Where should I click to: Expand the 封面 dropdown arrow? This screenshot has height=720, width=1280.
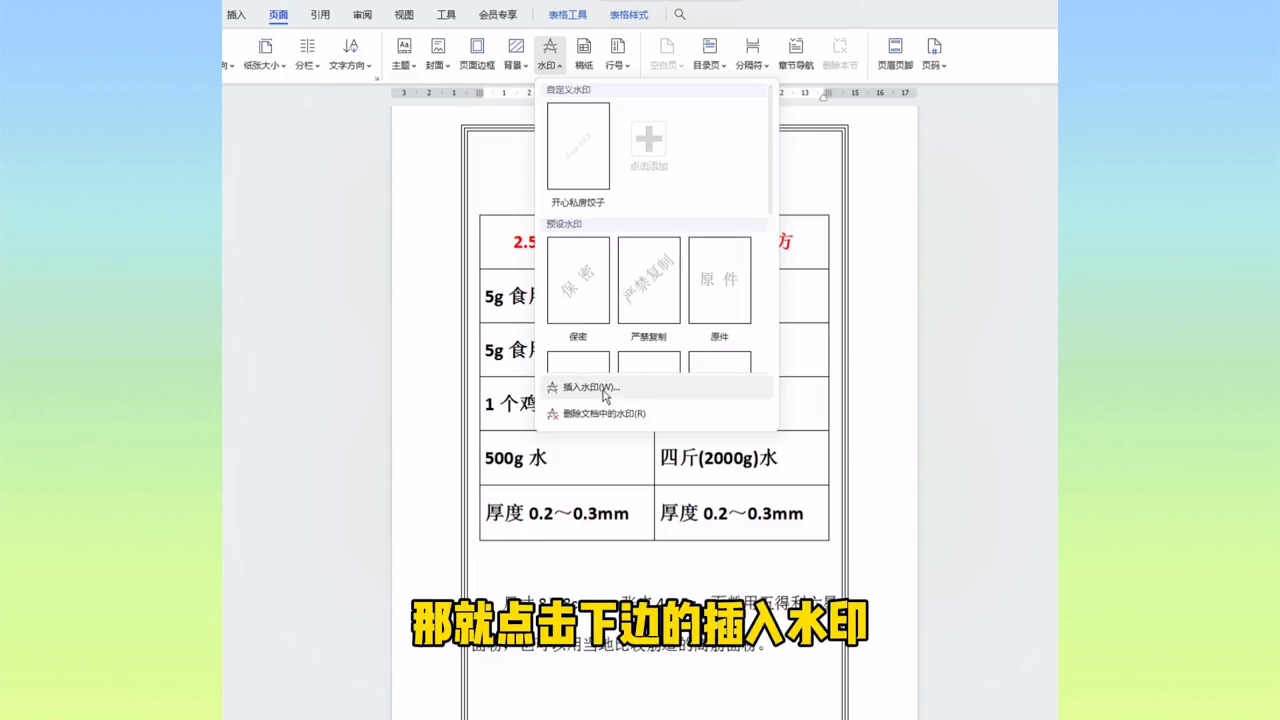[x=448, y=66]
